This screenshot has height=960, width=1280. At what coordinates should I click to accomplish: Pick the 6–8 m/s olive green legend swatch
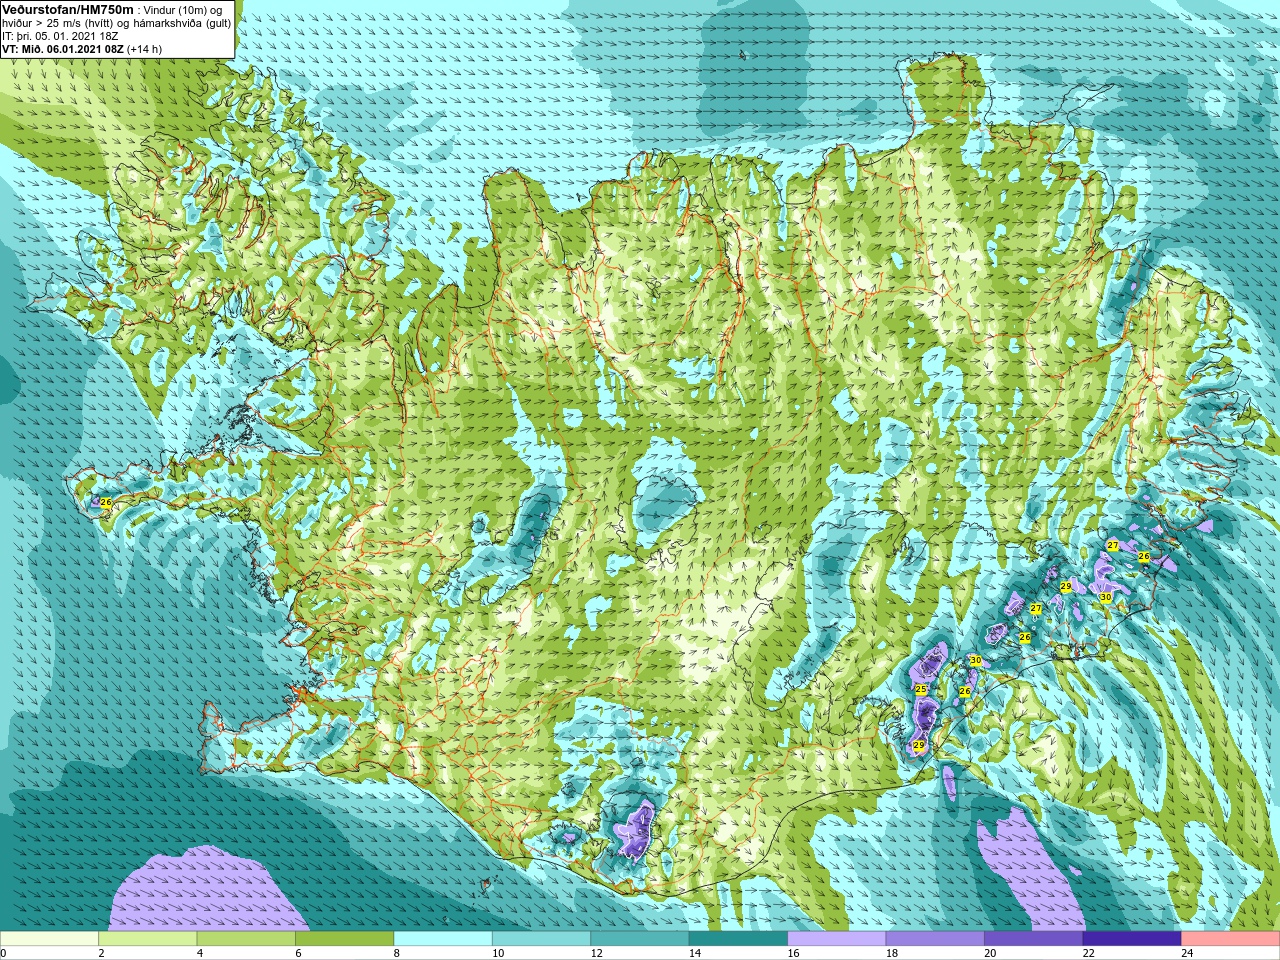pyautogui.click(x=345, y=939)
